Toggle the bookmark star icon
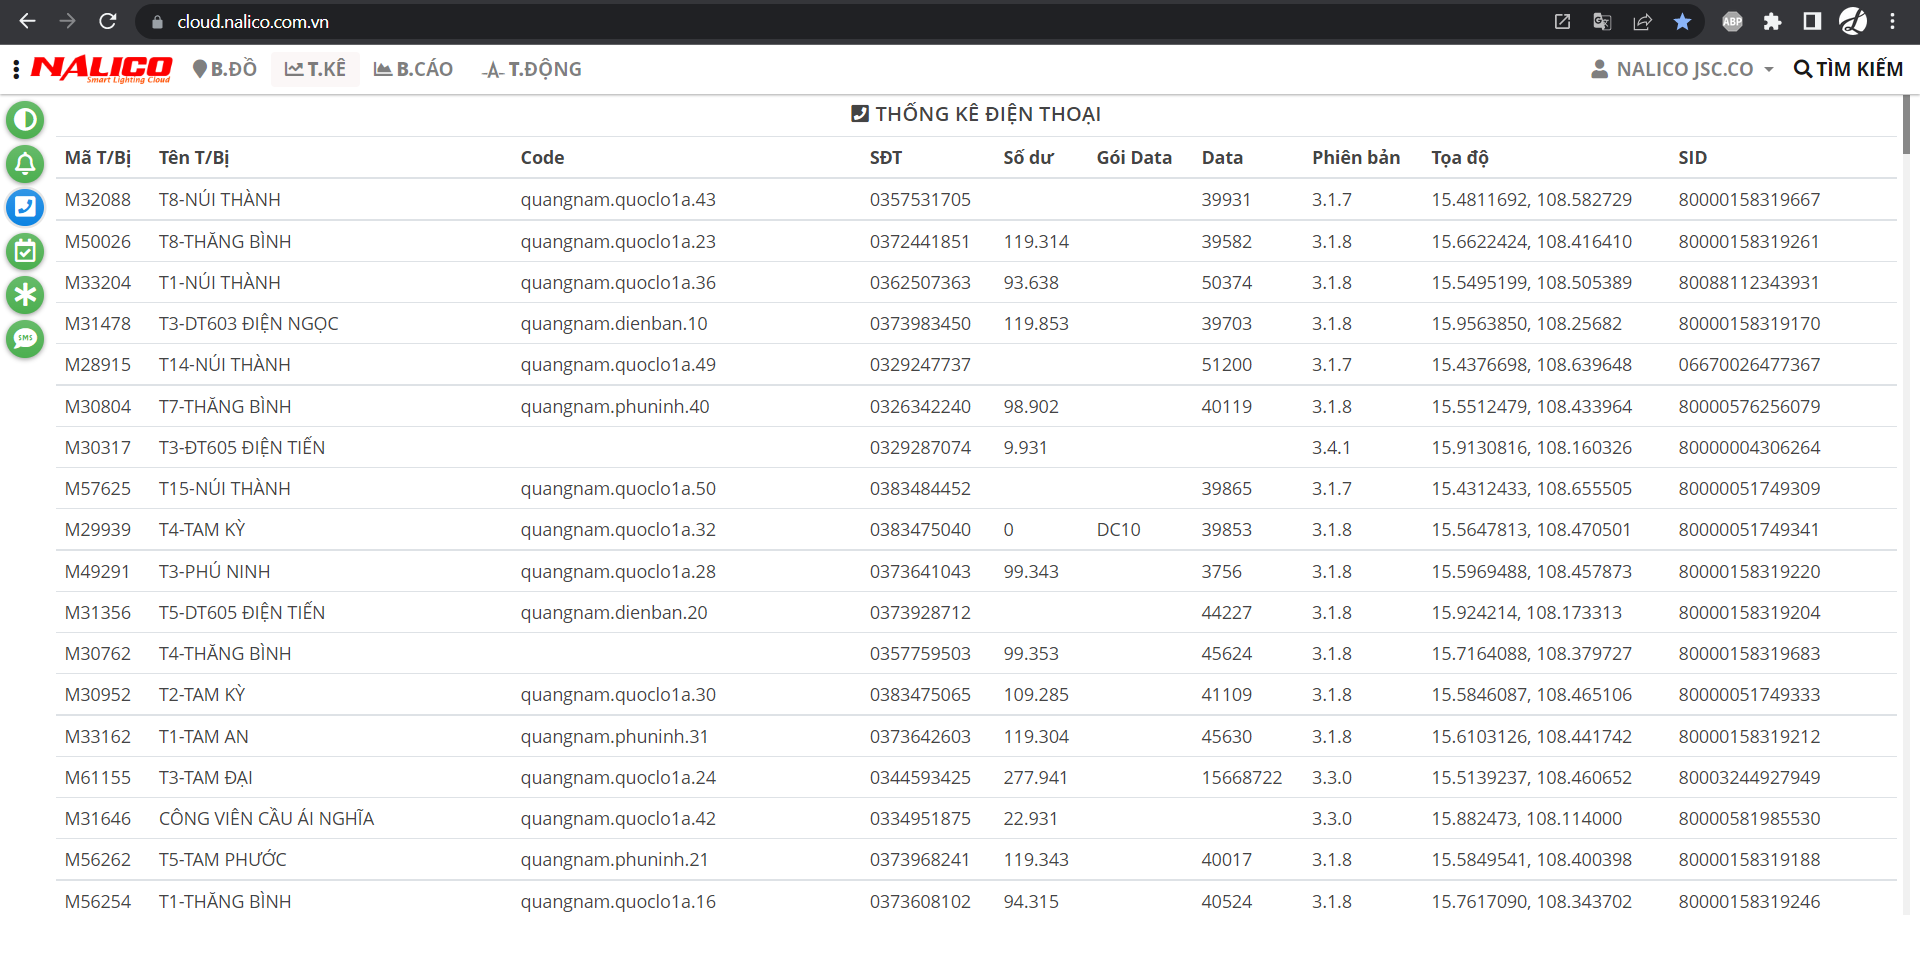The image size is (1920, 973). [1682, 22]
